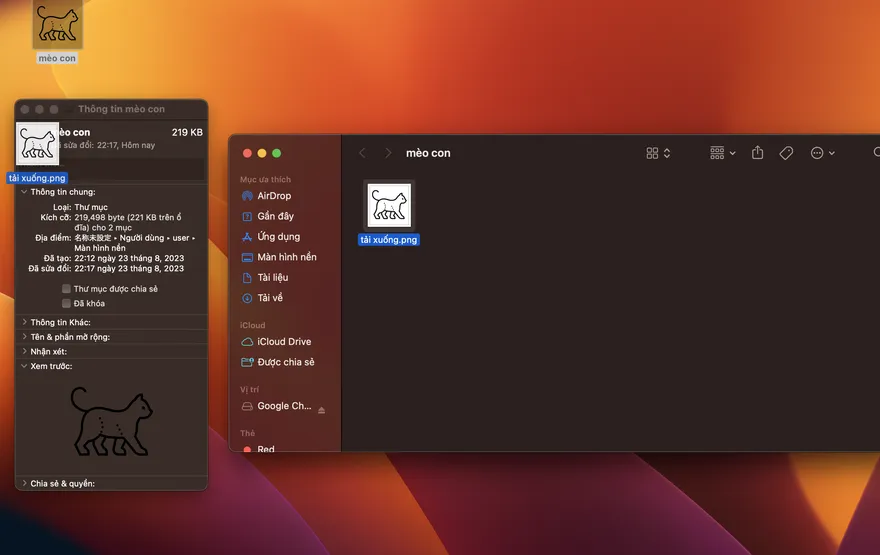Open Ứng dụng in the Finder sidebar
Screen dimensions: 880x555
click(278, 236)
